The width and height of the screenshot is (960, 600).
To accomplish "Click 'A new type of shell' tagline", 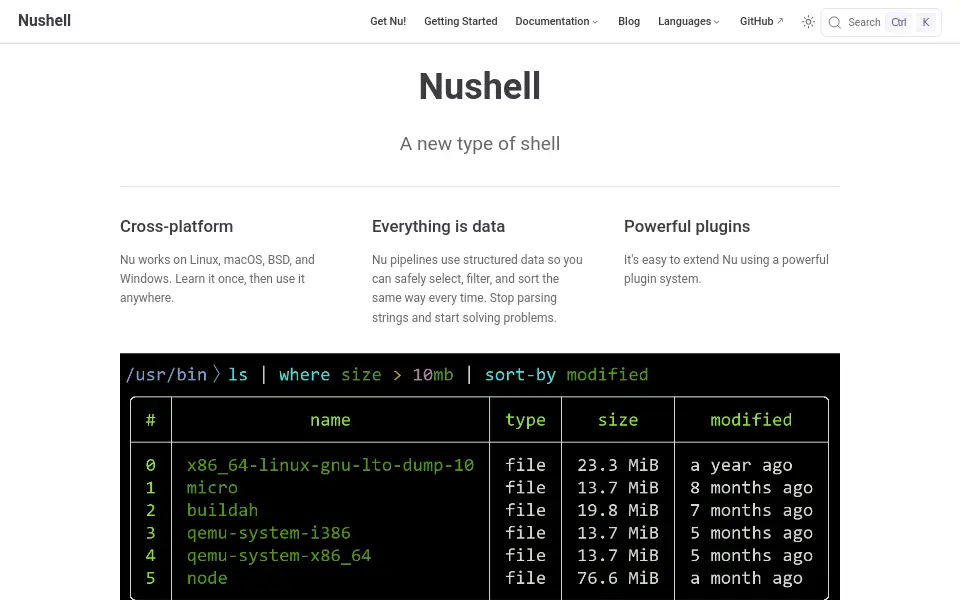I will click(480, 144).
